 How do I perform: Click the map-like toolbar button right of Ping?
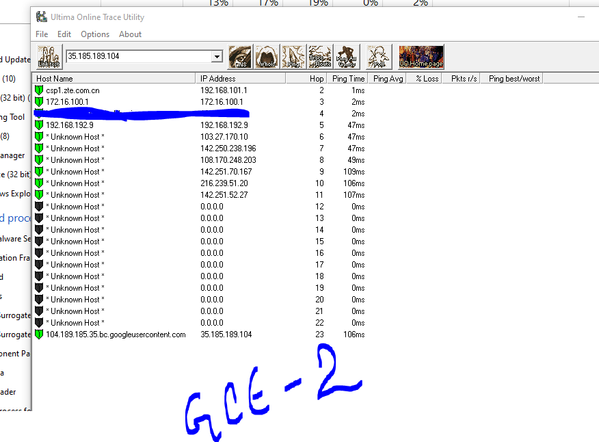point(320,57)
